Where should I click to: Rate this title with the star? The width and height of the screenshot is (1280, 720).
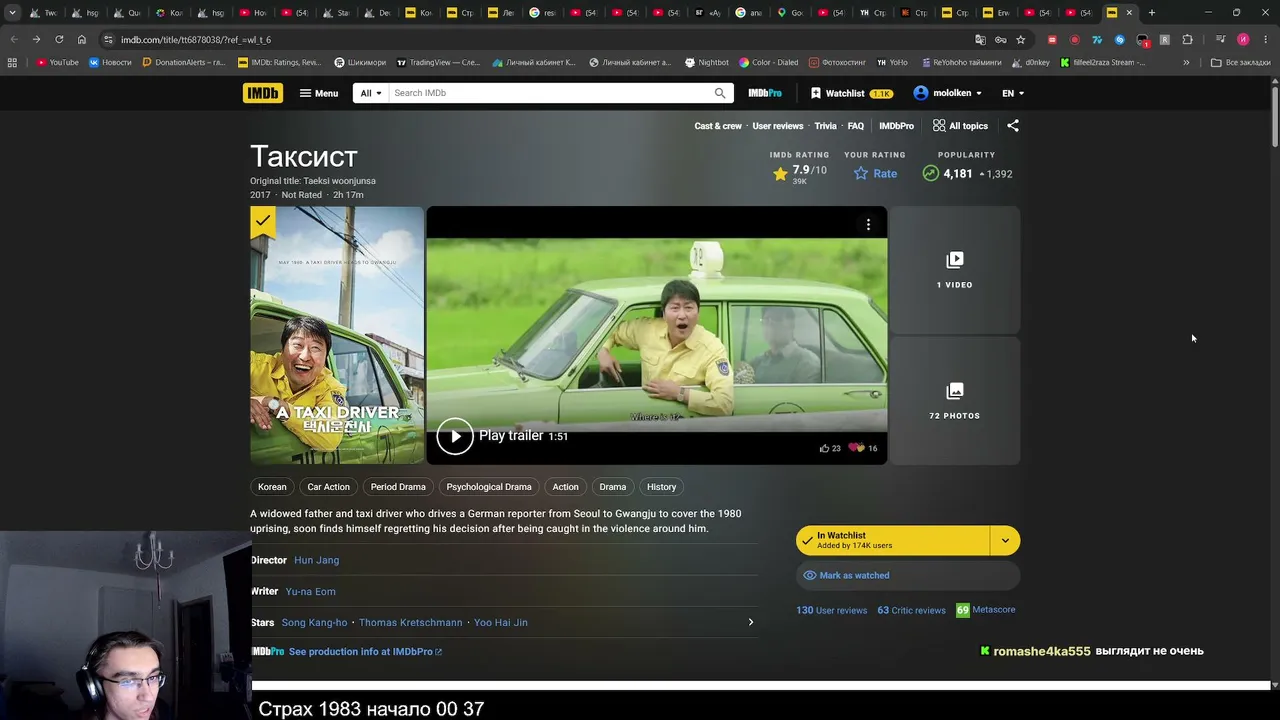click(875, 173)
